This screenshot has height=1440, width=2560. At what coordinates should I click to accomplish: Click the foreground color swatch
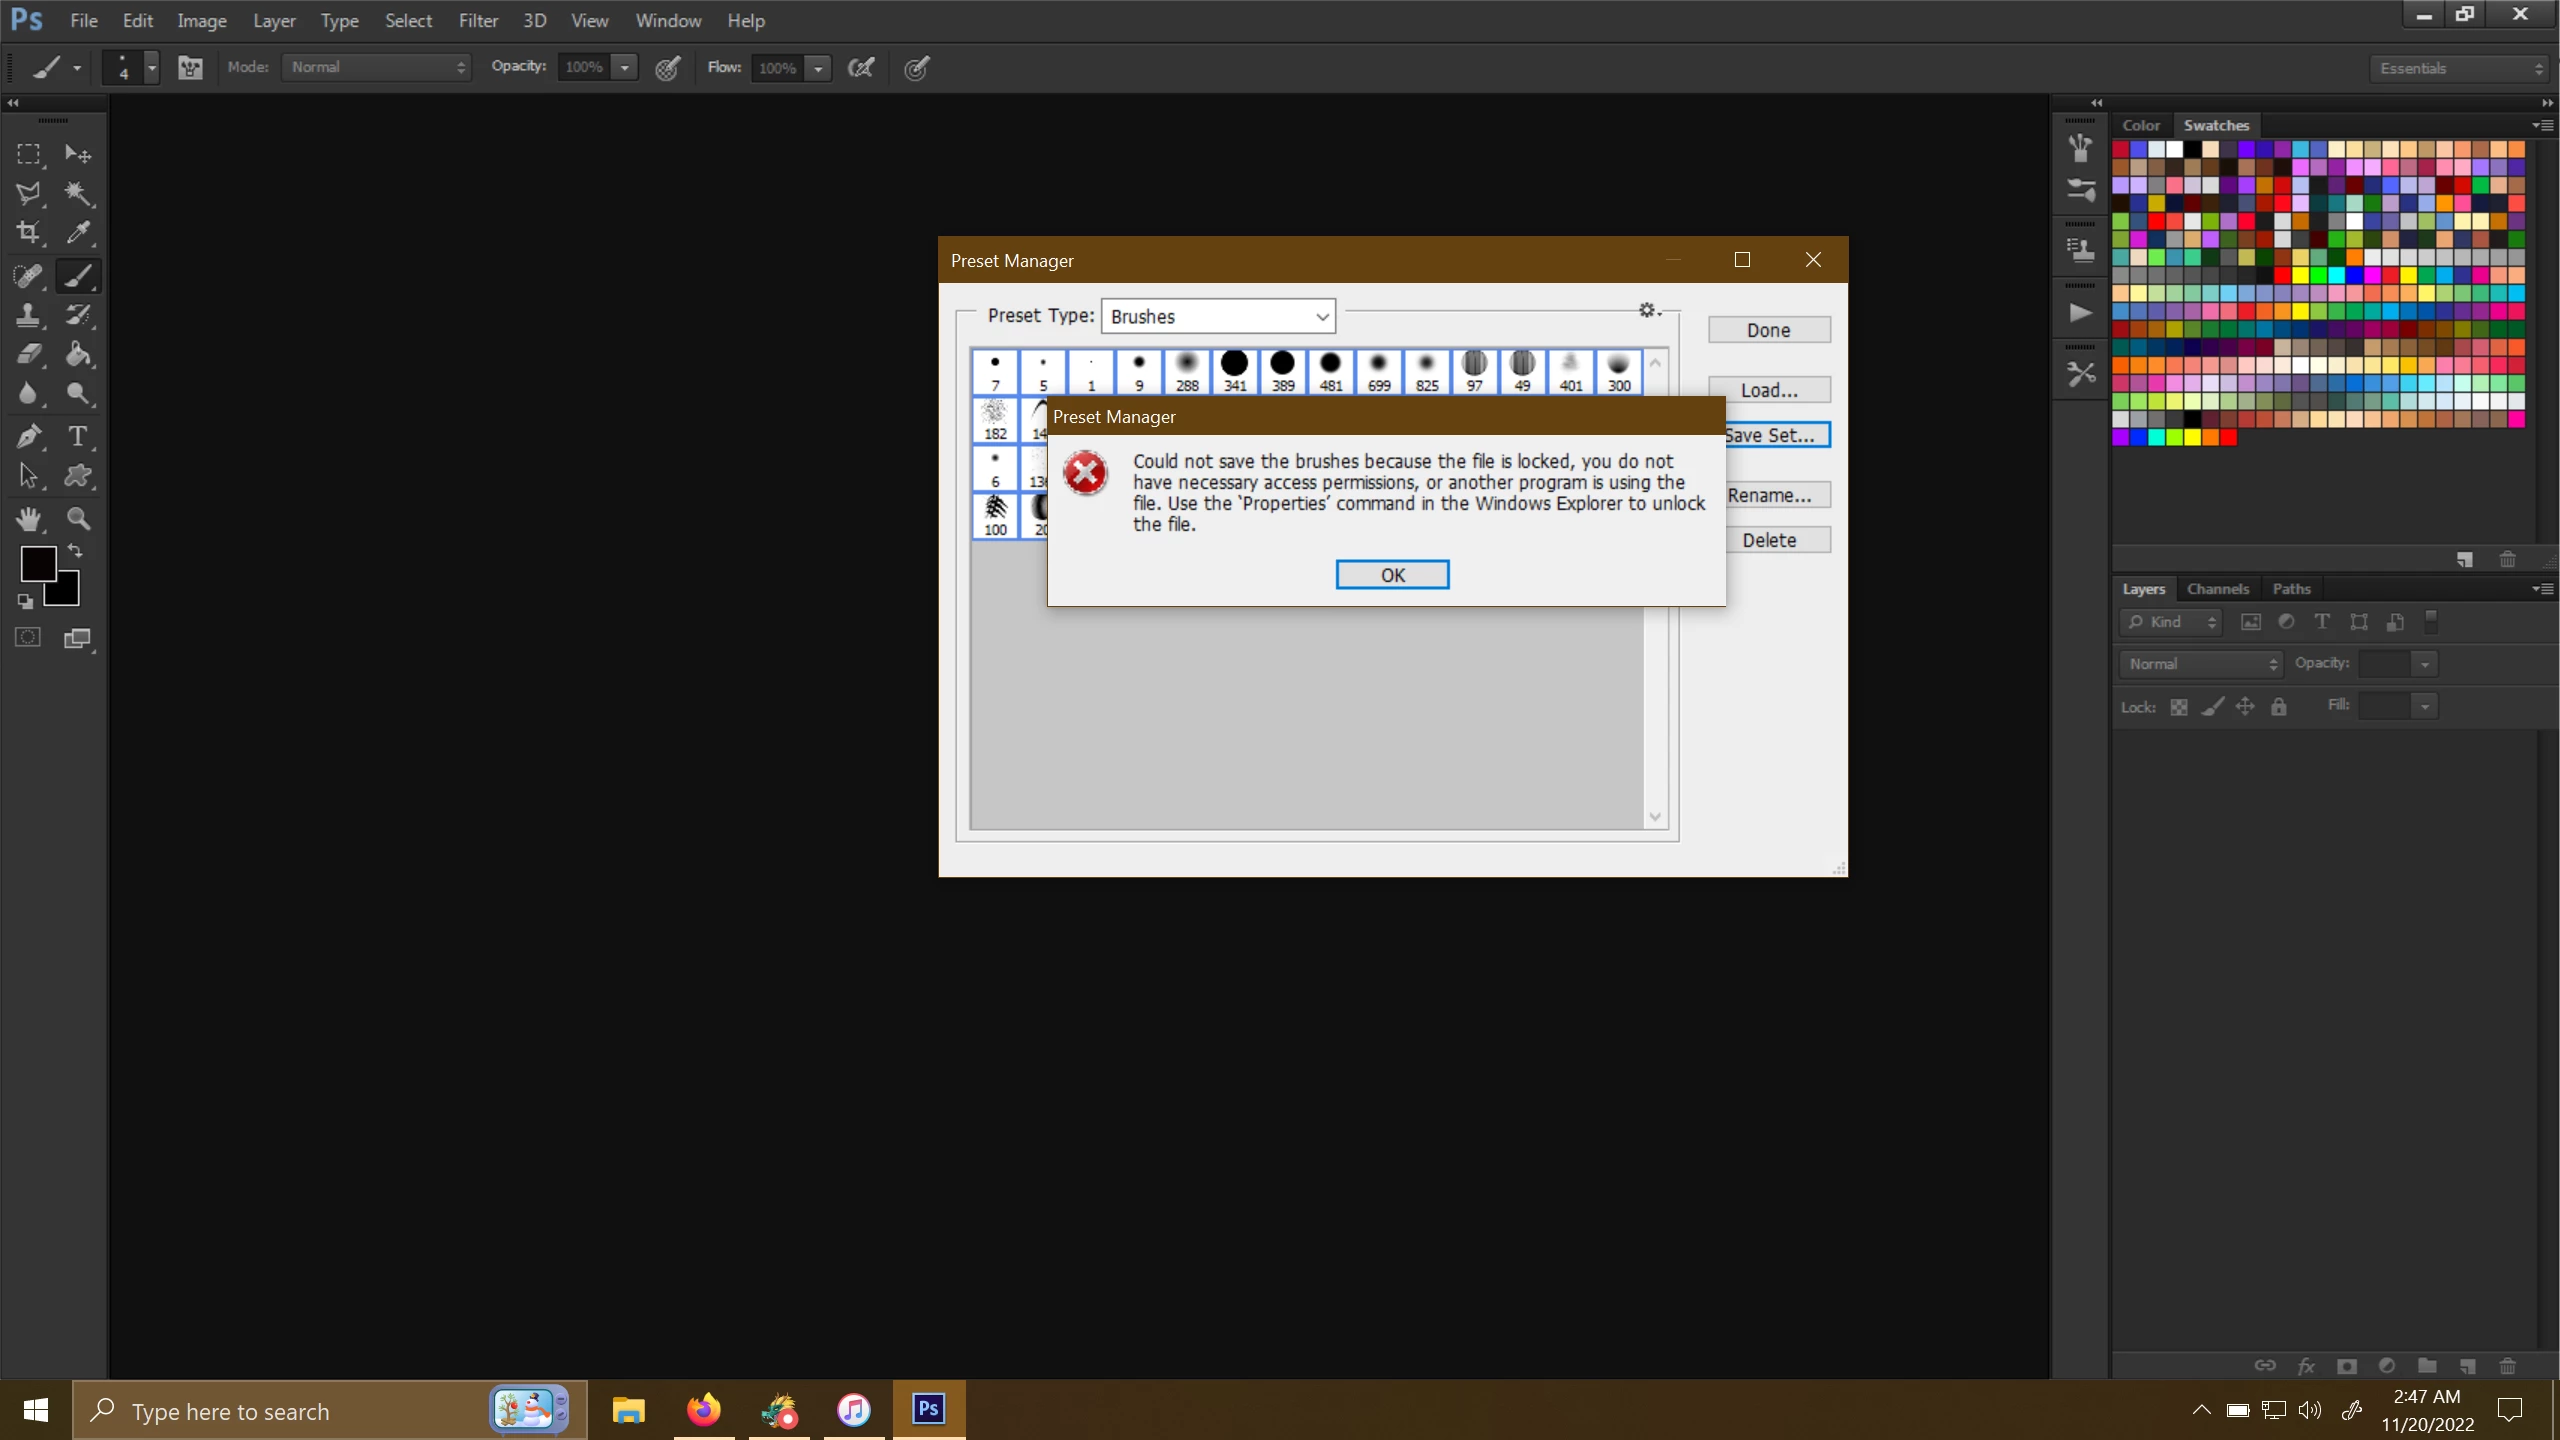click(x=38, y=563)
